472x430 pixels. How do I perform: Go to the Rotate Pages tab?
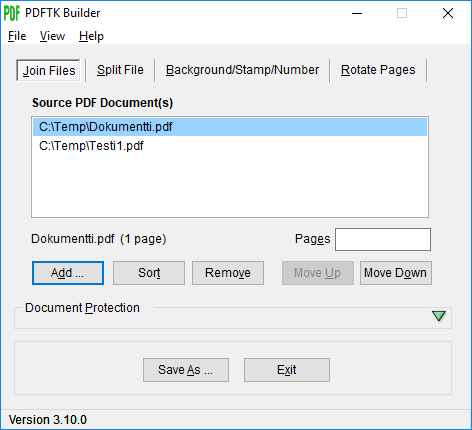(x=378, y=70)
